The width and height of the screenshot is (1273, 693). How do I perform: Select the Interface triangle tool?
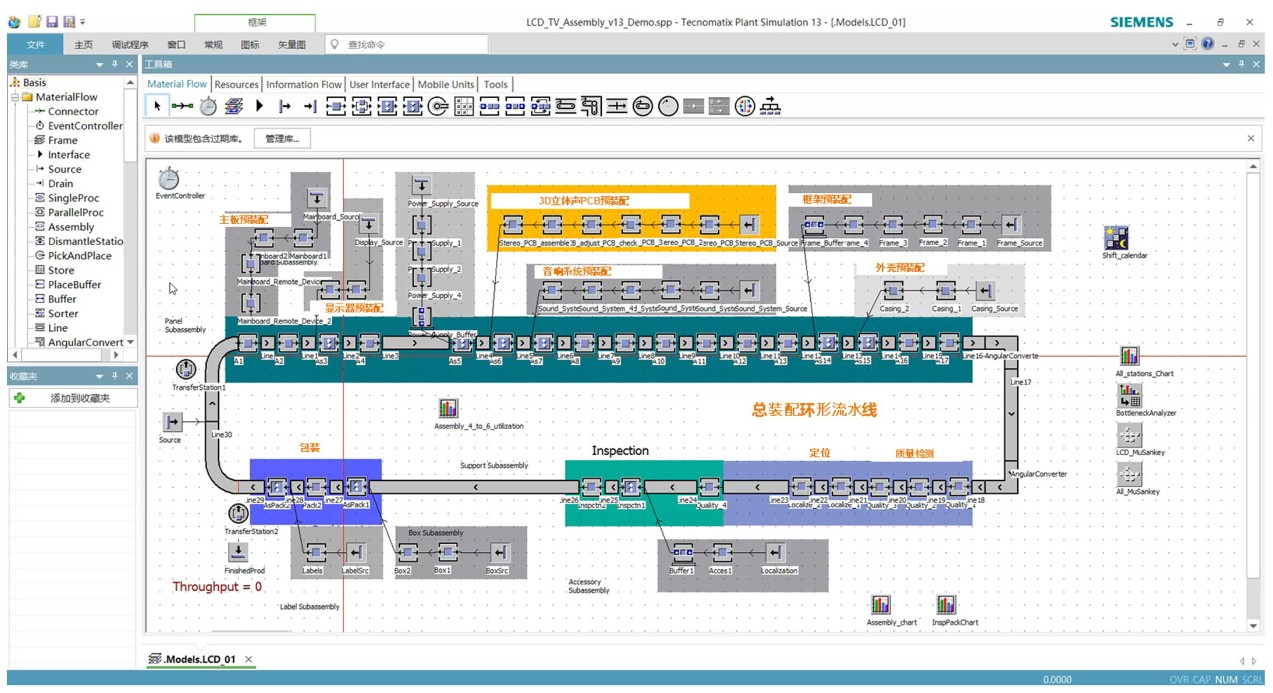click(x=259, y=106)
